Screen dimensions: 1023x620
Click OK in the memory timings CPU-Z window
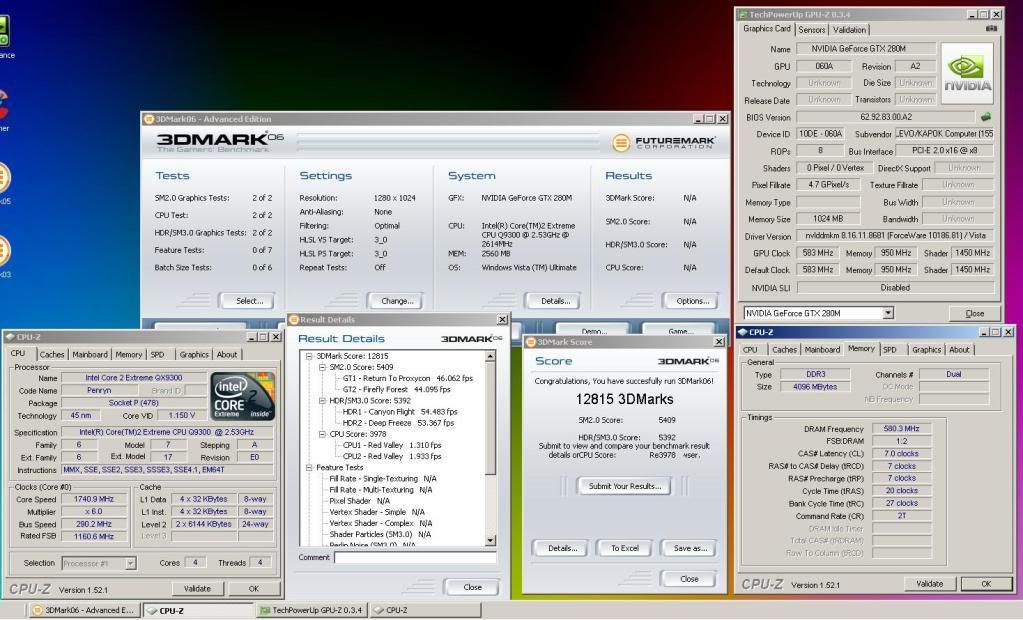click(986, 584)
